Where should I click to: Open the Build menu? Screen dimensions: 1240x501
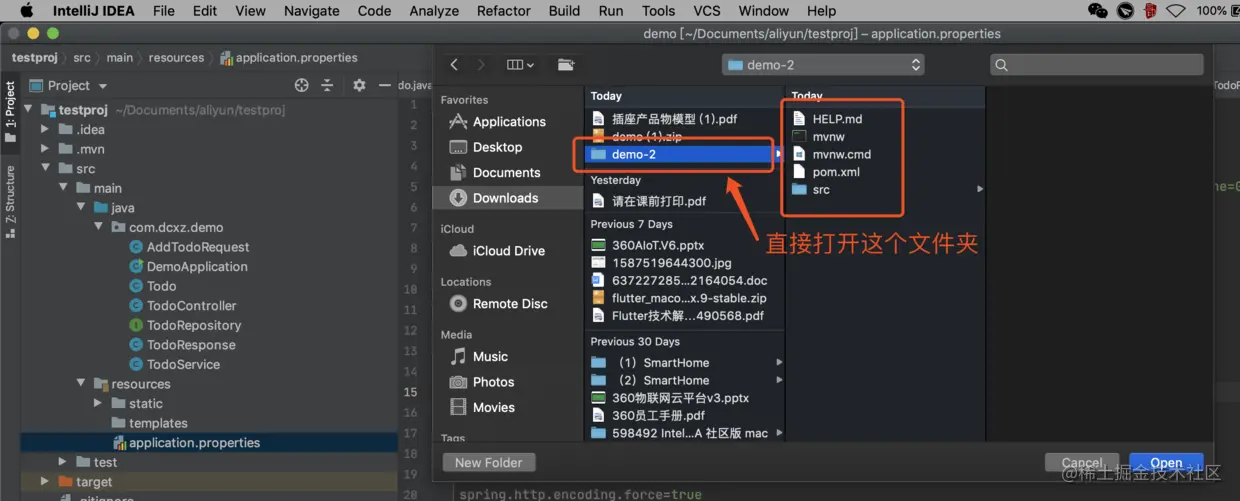564,11
